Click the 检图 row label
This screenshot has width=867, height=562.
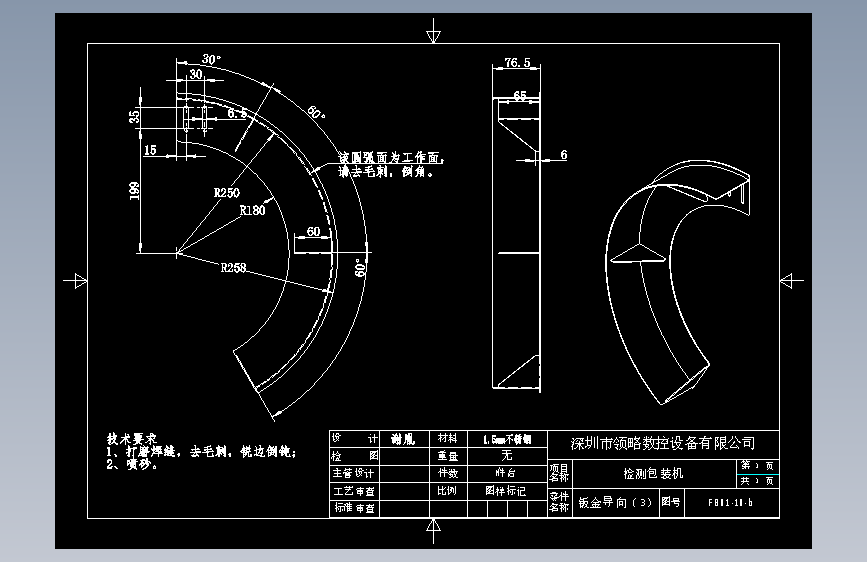click(x=354, y=456)
